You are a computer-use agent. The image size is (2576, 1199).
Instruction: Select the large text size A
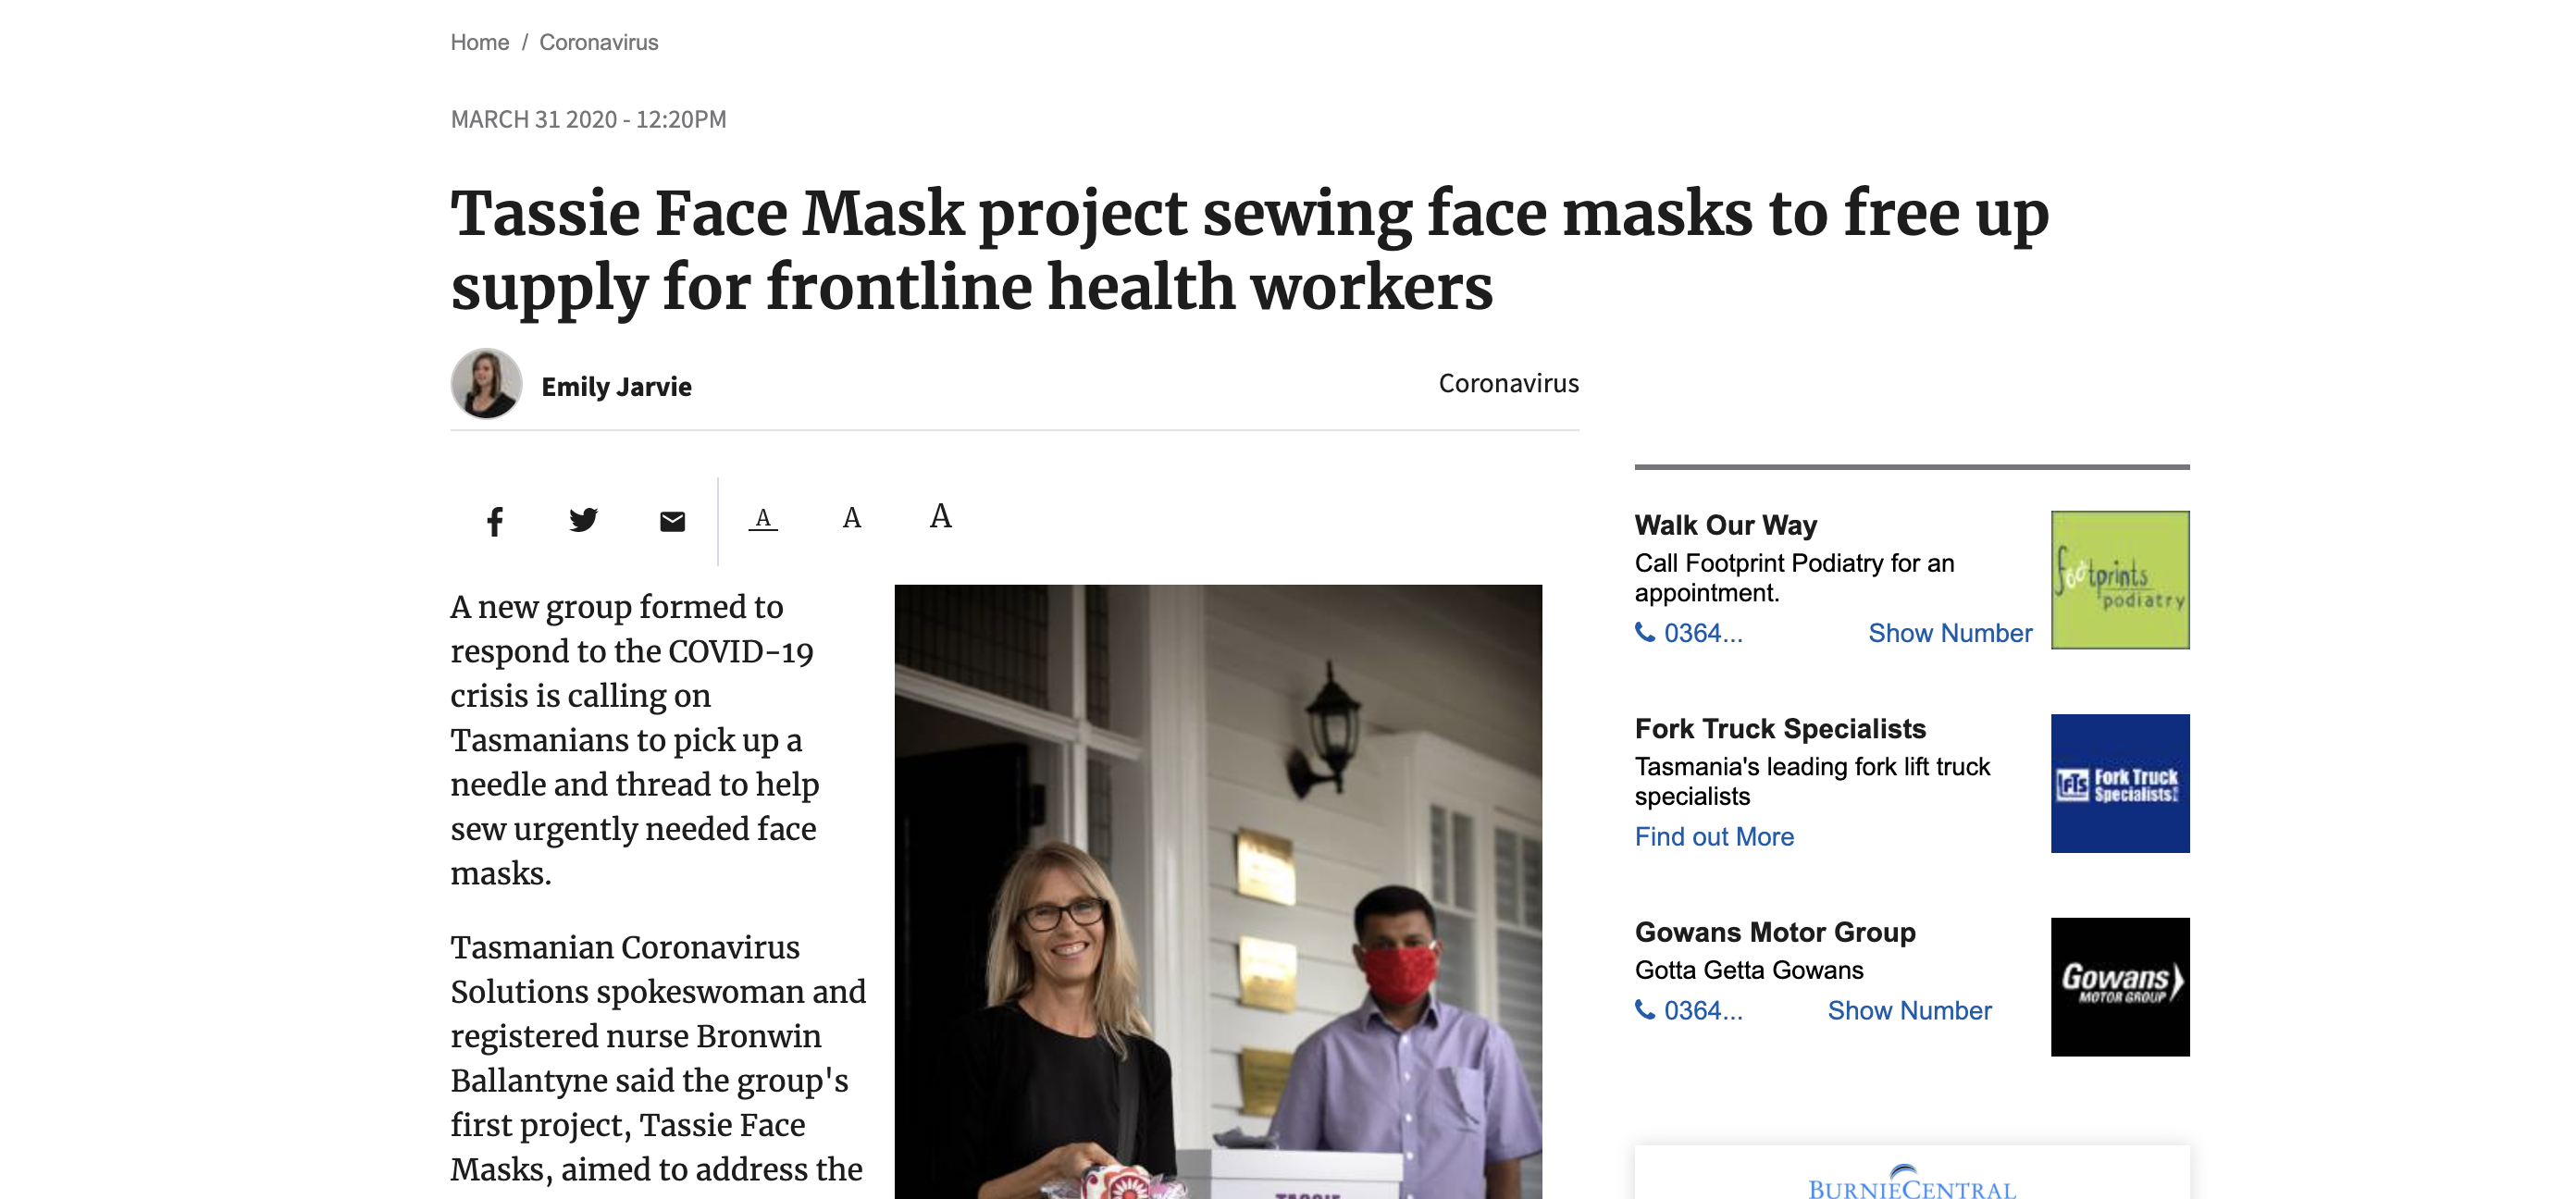940,516
